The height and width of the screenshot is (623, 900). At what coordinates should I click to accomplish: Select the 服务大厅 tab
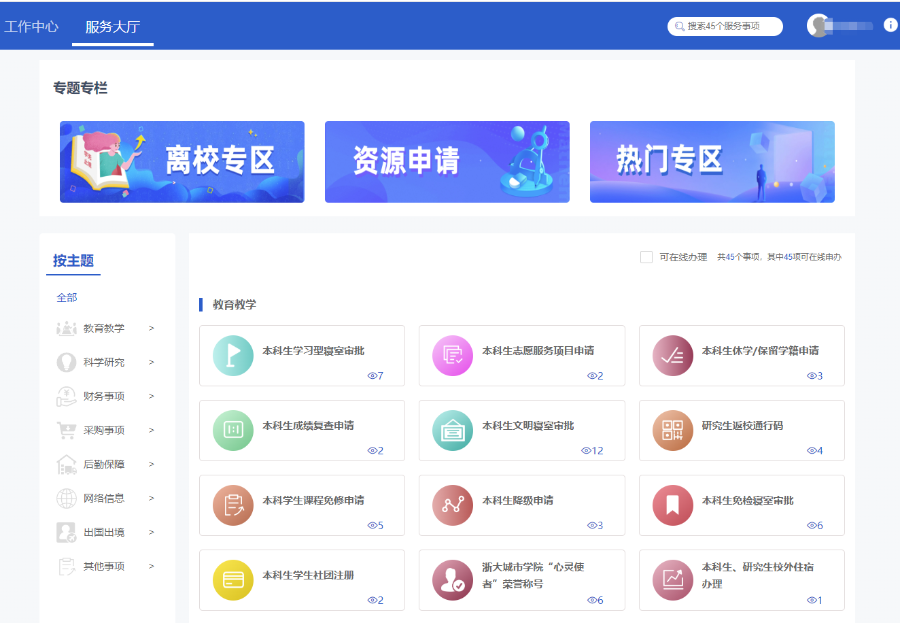coord(112,26)
